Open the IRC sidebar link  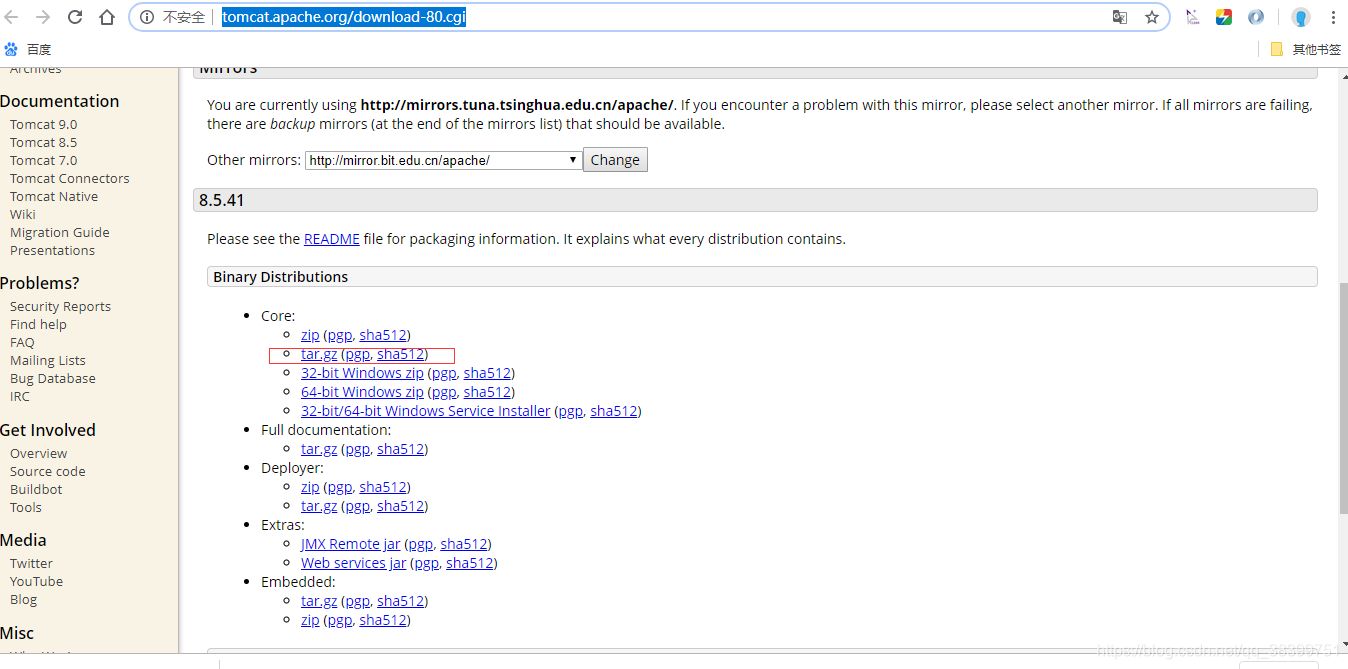click(20, 396)
